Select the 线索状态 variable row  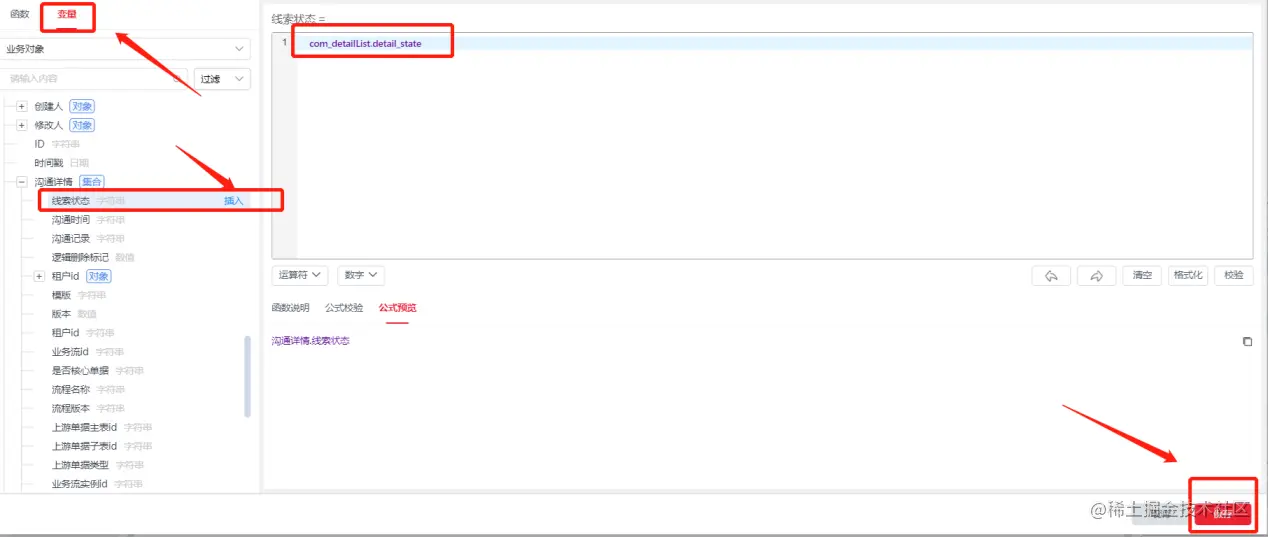point(147,201)
